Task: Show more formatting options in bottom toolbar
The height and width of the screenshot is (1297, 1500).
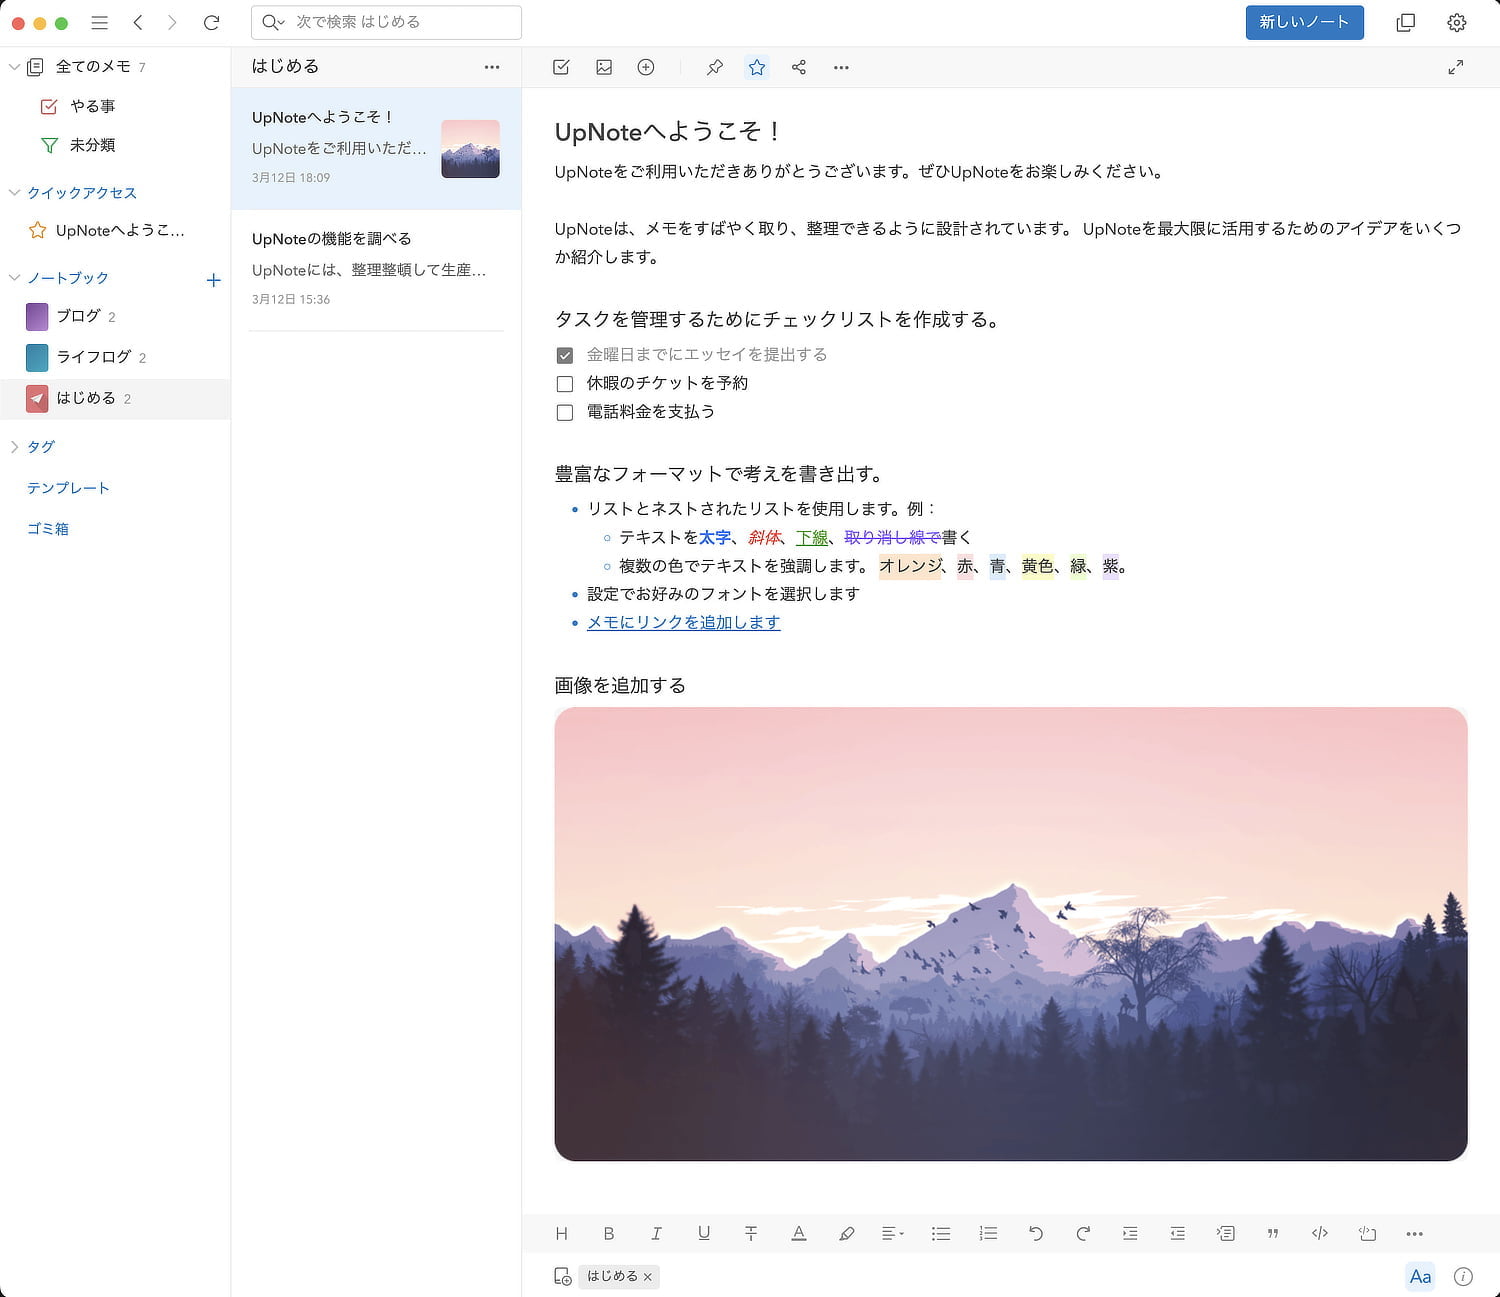Action: tap(1414, 1234)
